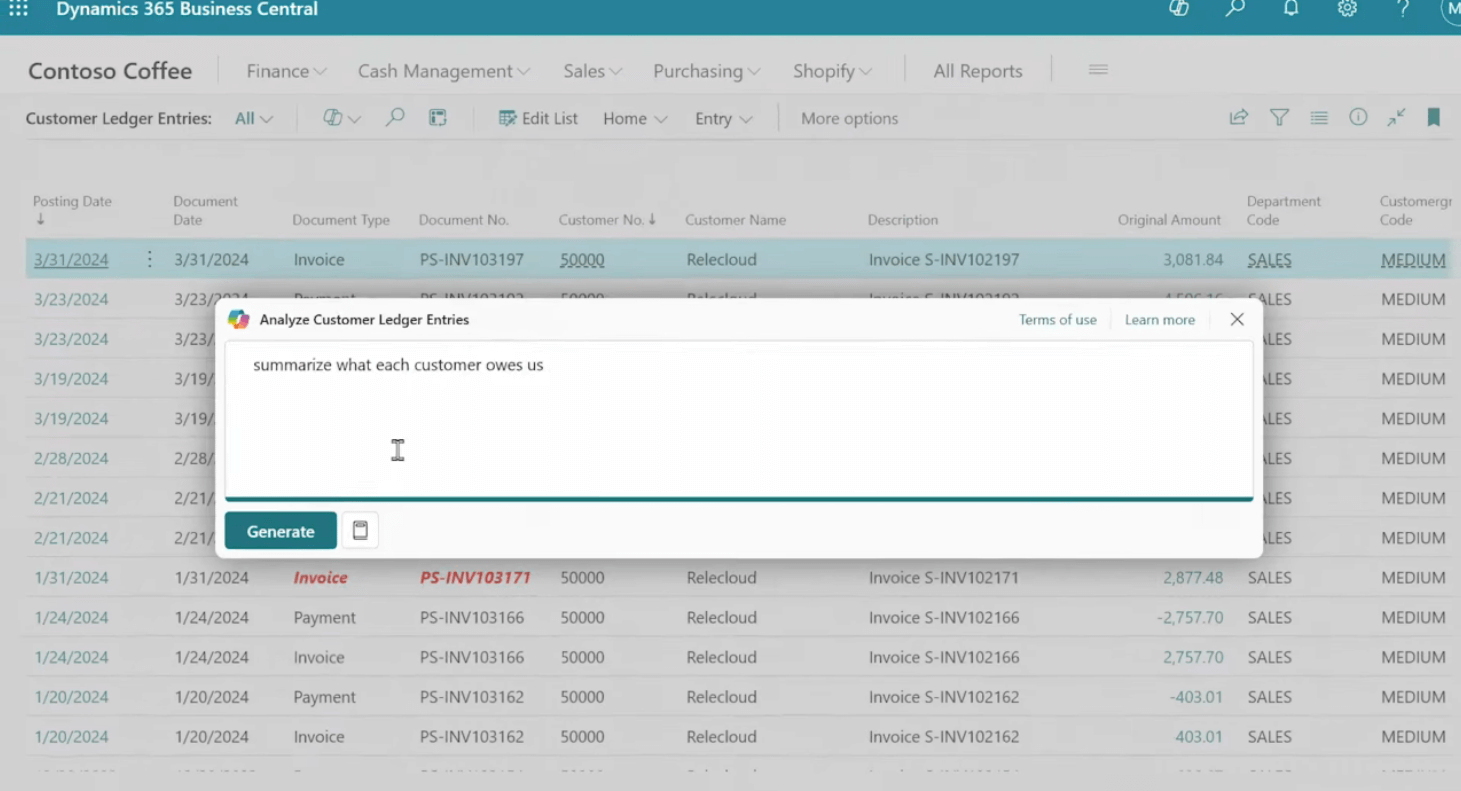This screenshot has width=1461, height=791.
Task: Open the All Reports menu item
Action: pos(977,71)
